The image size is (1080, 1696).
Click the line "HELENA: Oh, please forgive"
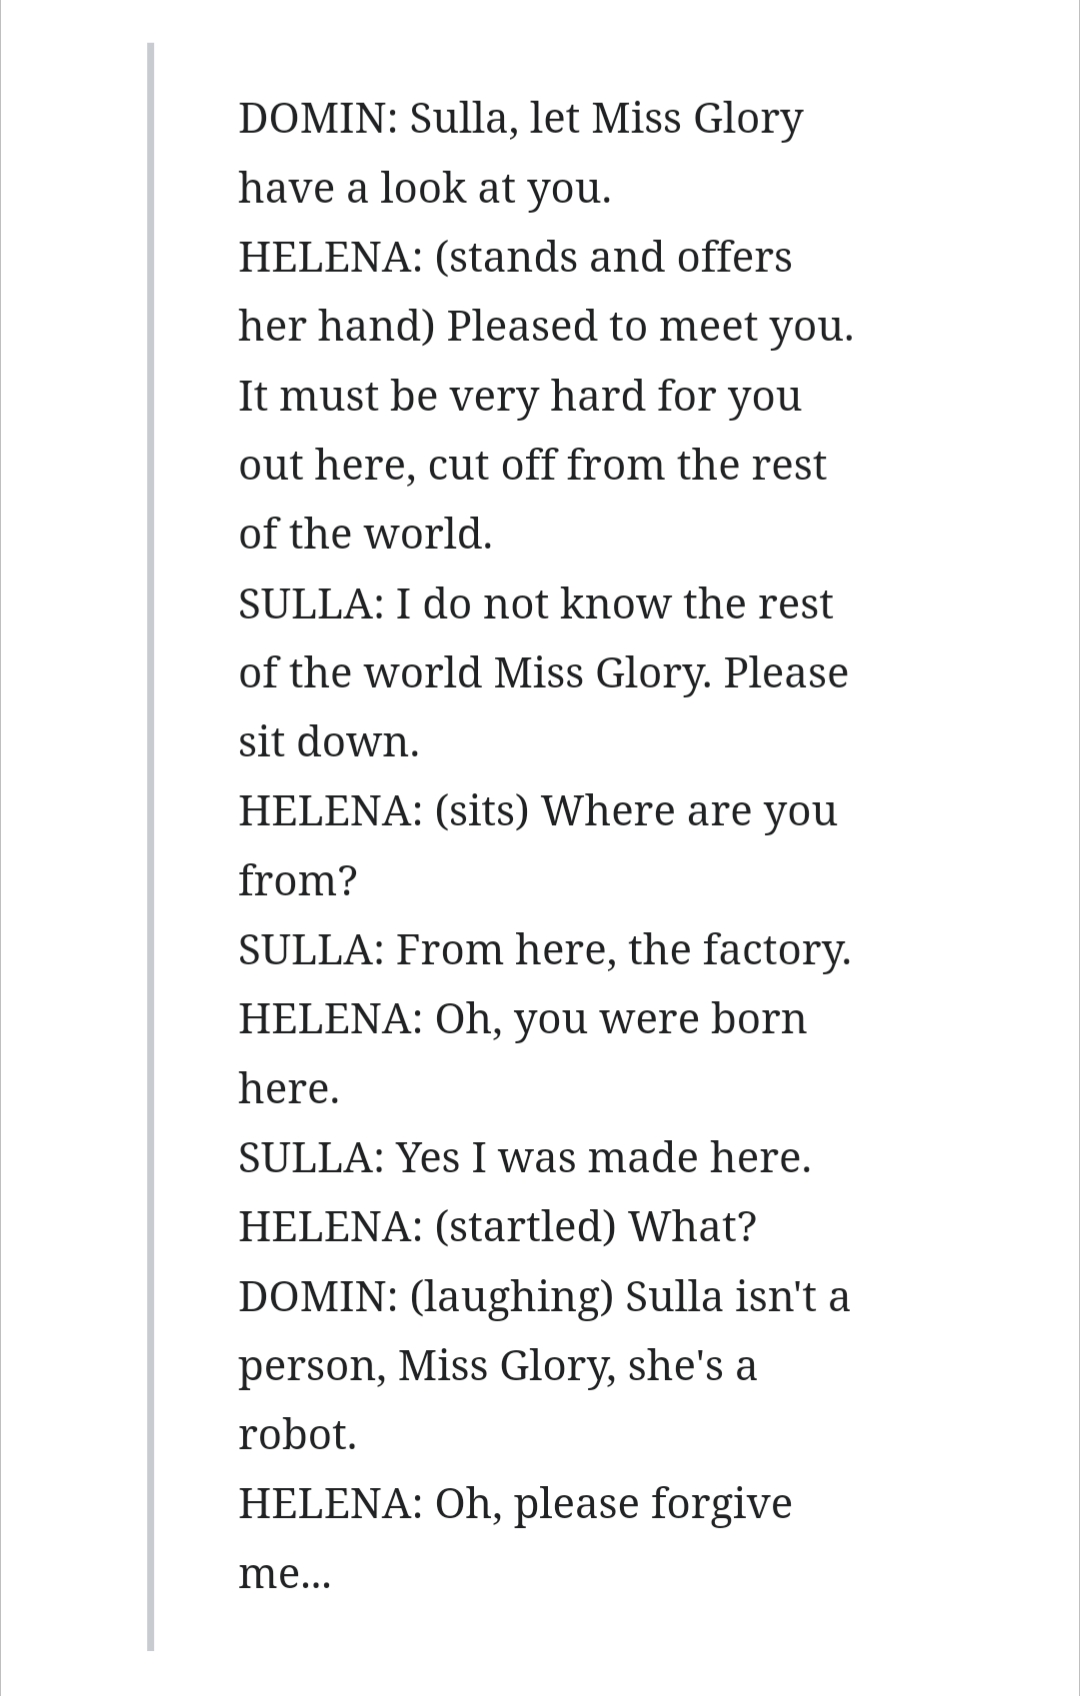(515, 1503)
